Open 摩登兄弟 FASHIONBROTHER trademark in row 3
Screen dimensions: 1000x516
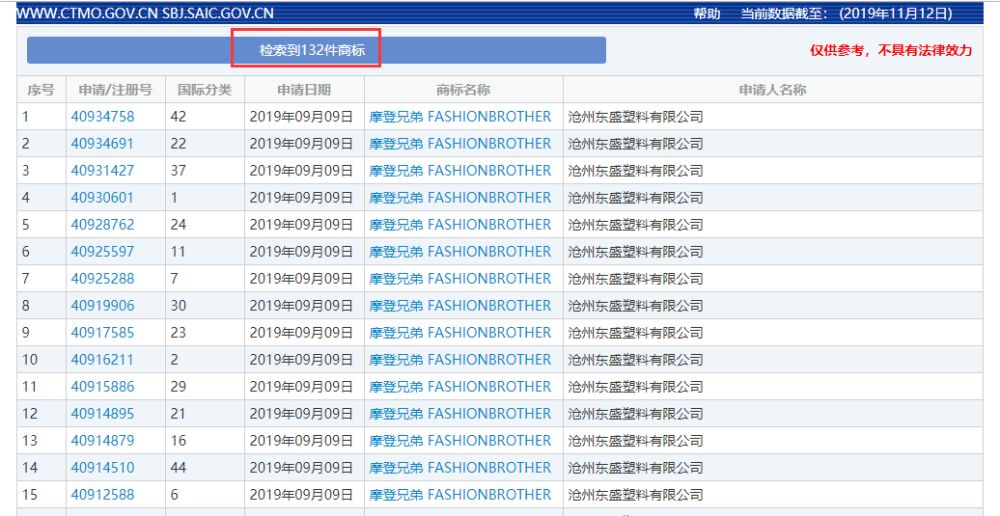click(x=460, y=170)
